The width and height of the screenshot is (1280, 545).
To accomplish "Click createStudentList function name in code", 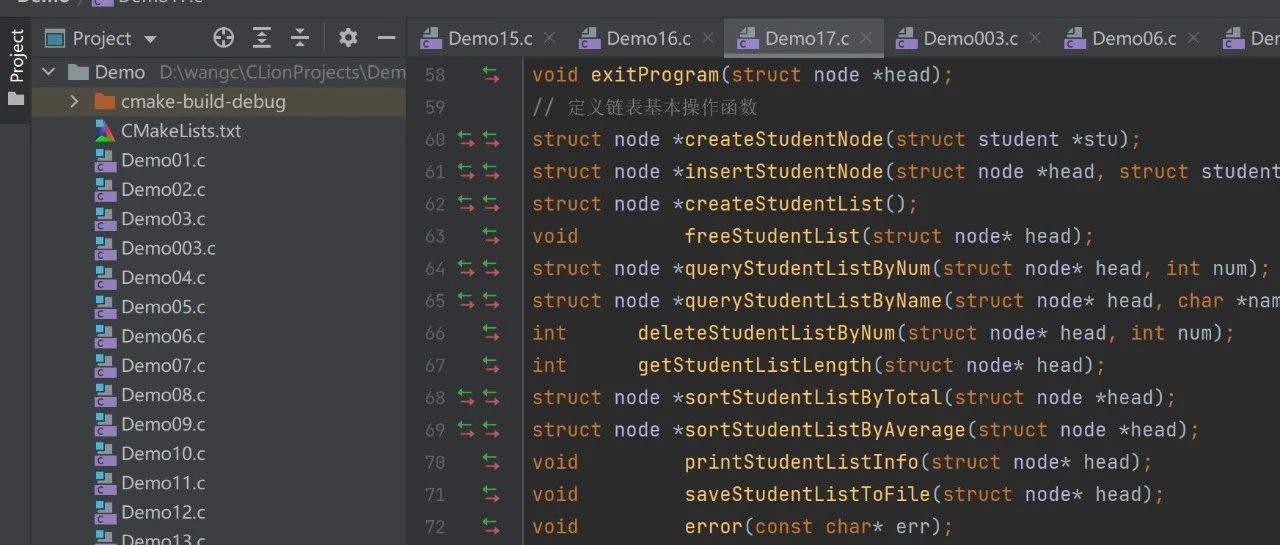I will (x=784, y=204).
